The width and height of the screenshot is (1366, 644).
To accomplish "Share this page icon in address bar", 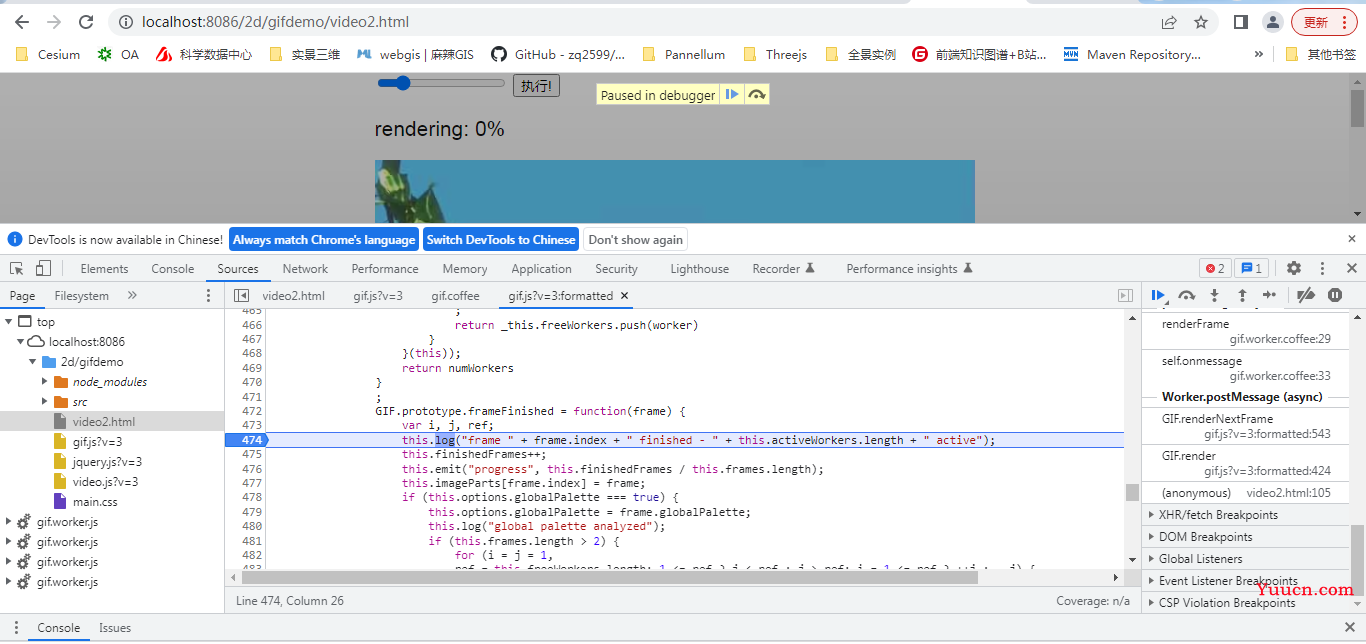I will (x=1169, y=22).
